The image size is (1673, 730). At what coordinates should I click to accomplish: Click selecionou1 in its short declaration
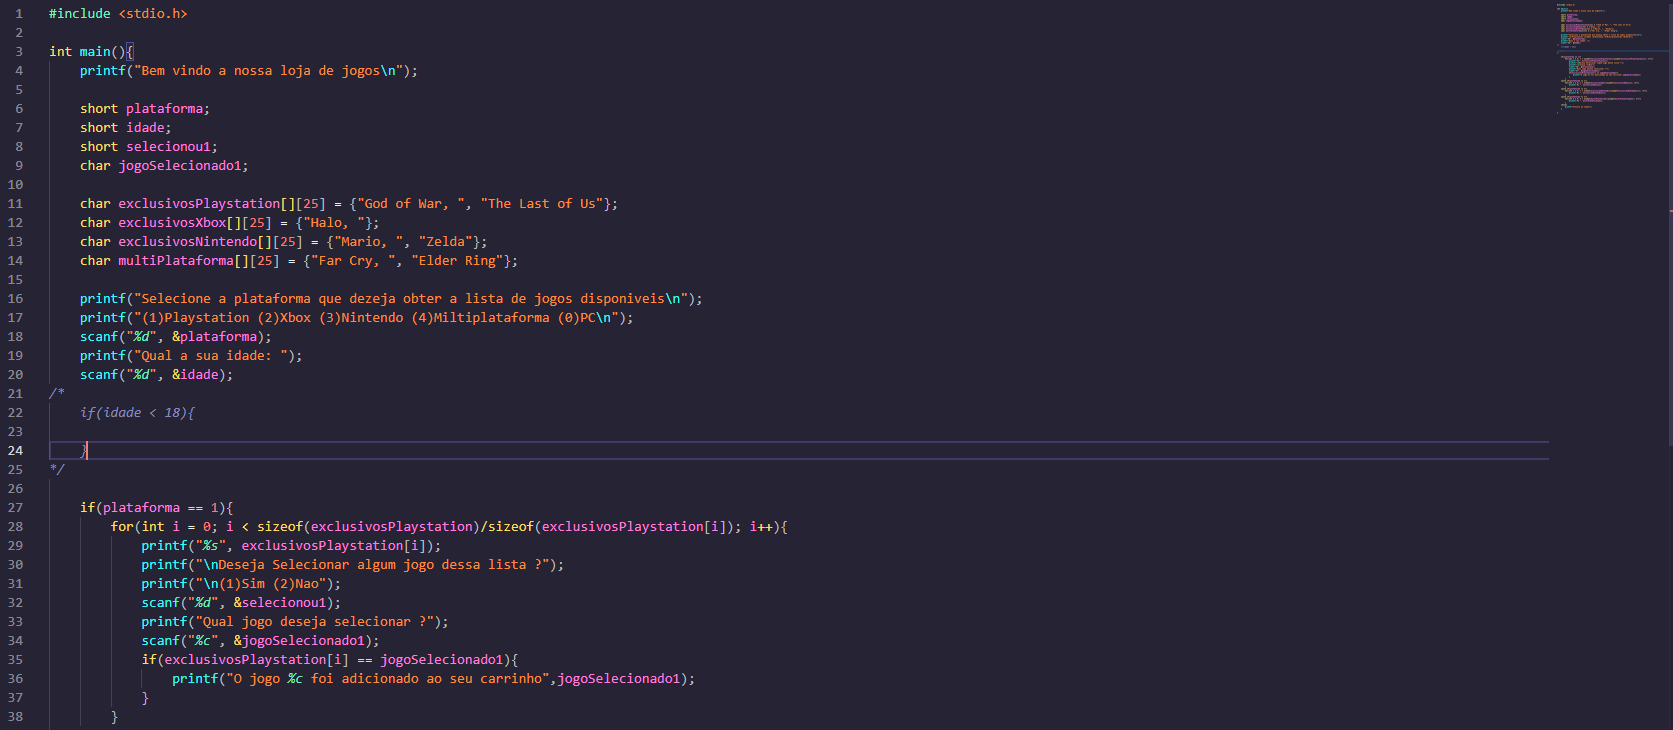pos(168,147)
